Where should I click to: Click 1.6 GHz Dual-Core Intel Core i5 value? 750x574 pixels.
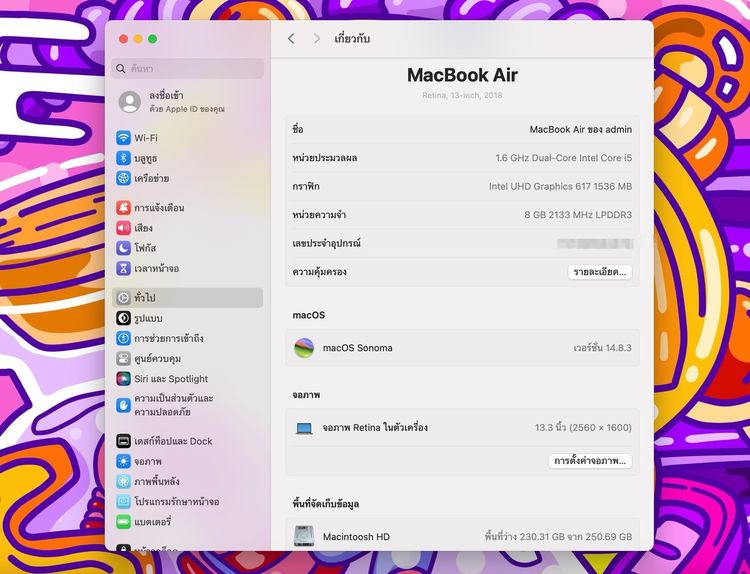[x=563, y=158]
